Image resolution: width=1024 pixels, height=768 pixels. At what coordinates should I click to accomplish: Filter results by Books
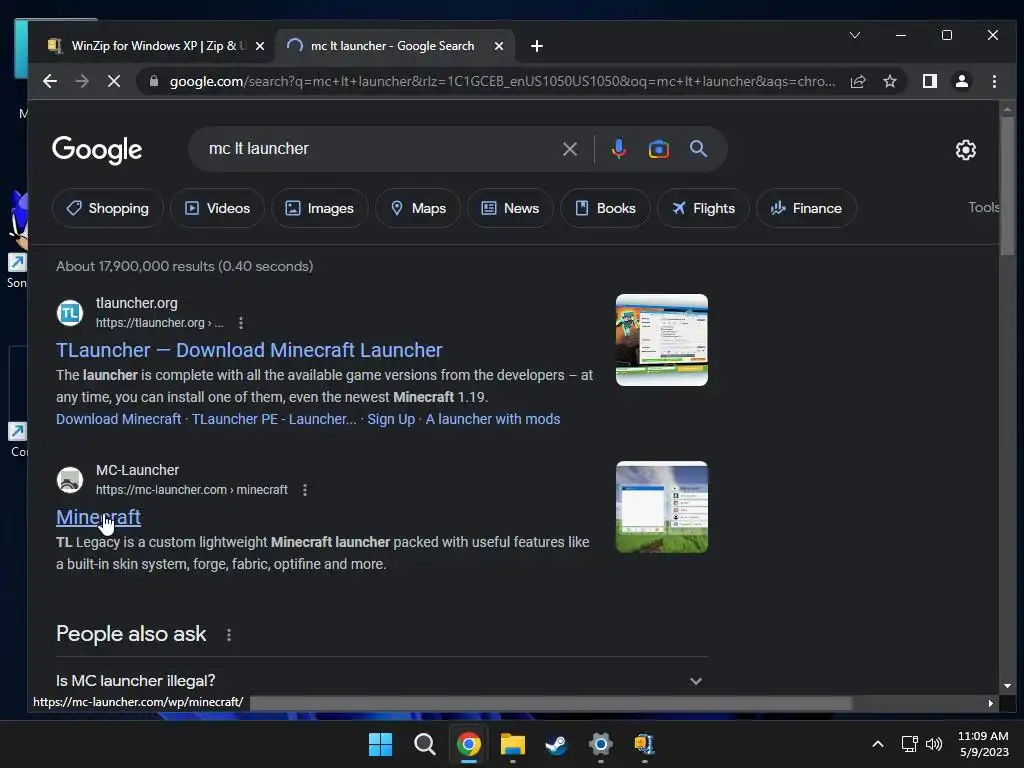pyautogui.click(x=605, y=208)
